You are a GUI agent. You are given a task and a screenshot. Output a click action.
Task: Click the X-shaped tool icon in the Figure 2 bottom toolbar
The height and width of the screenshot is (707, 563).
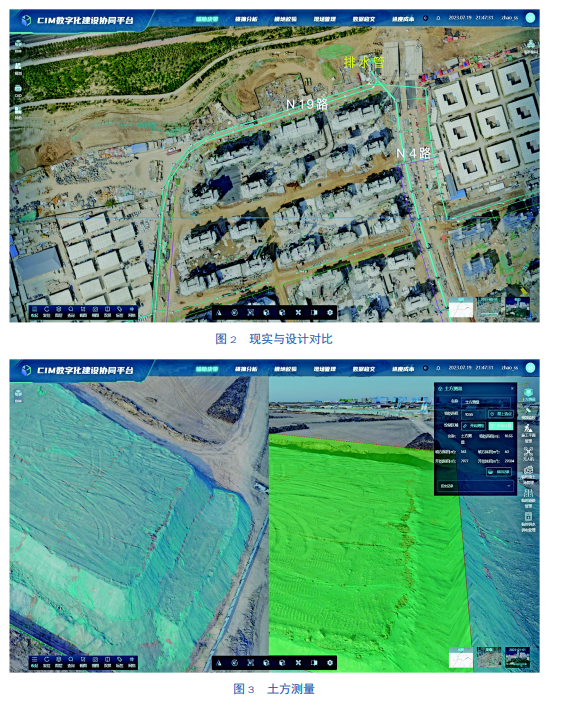pos(298,312)
